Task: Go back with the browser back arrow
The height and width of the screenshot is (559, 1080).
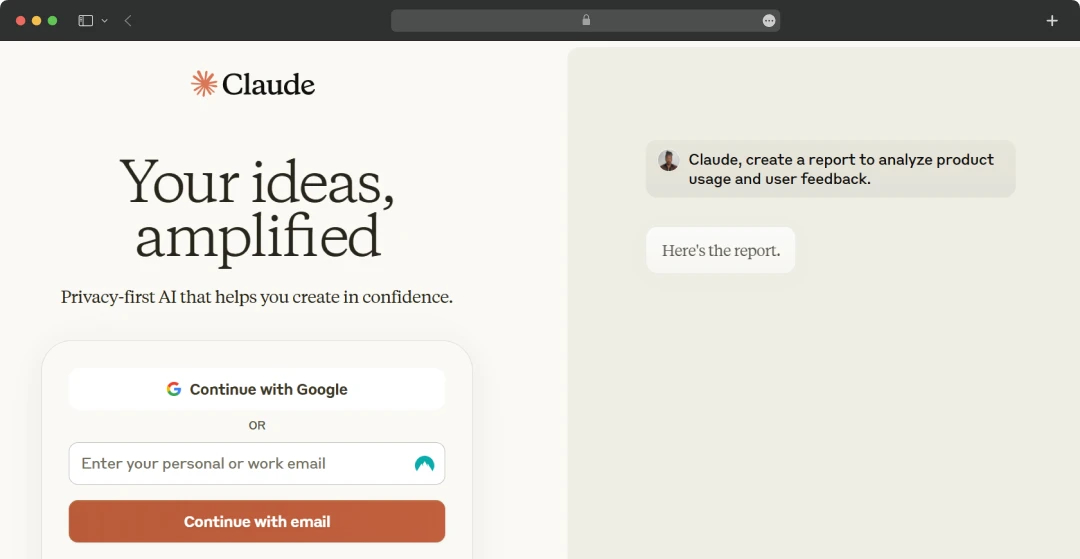Action: [128, 21]
